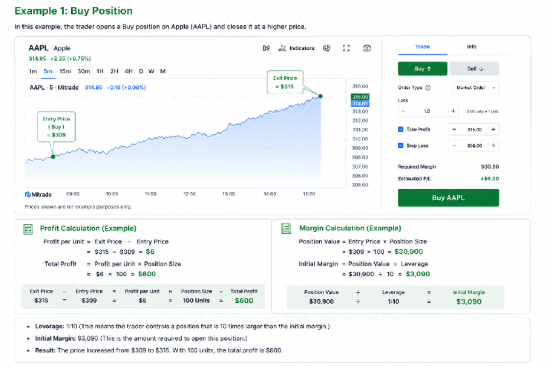Select the 30m timeframe
The image size is (553, 369).
click(x=84, y=71)
